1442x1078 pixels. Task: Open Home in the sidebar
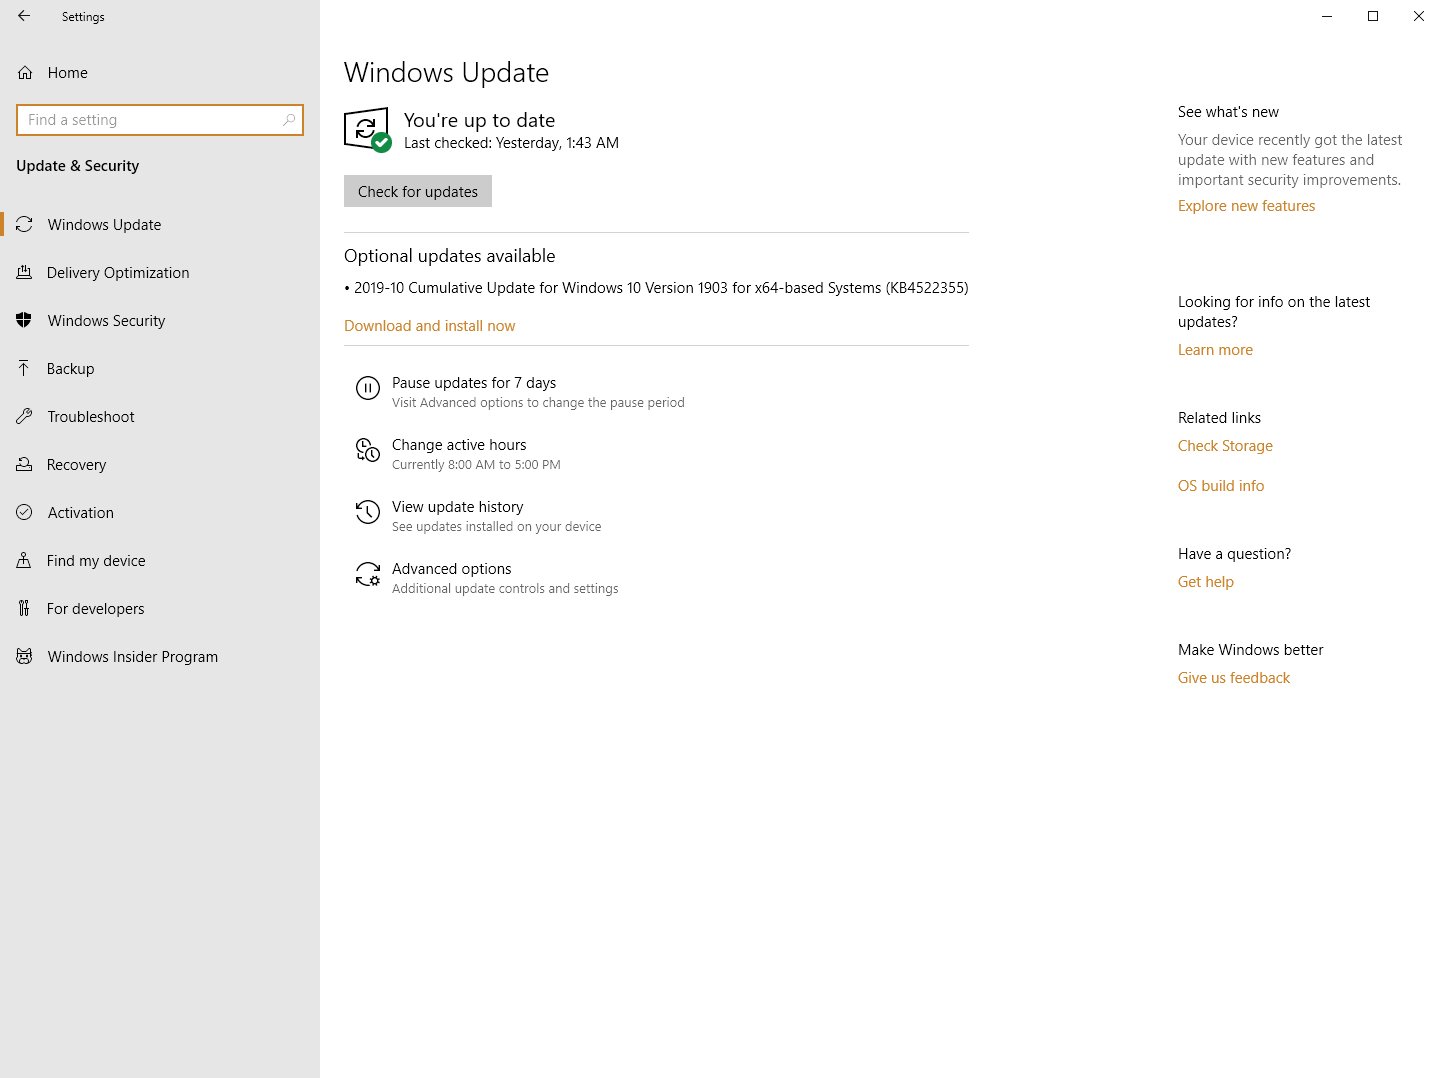(160, 73)
